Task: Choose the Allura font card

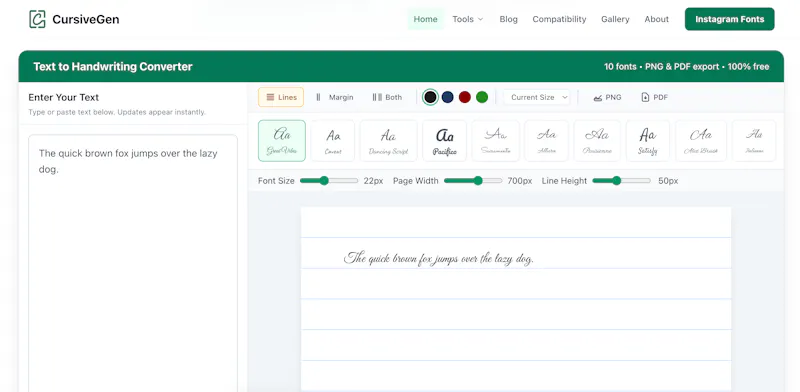Action: [x=546, y=141]
